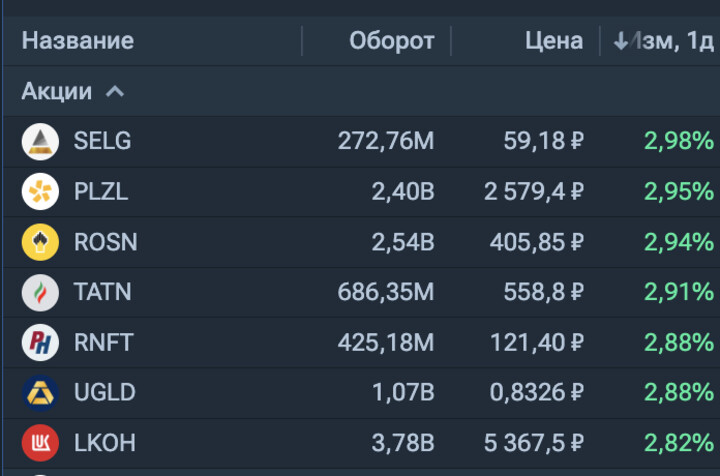Click the Акции group label
The height and width of the screenshot is (476, 720).
tap(57, 92)
